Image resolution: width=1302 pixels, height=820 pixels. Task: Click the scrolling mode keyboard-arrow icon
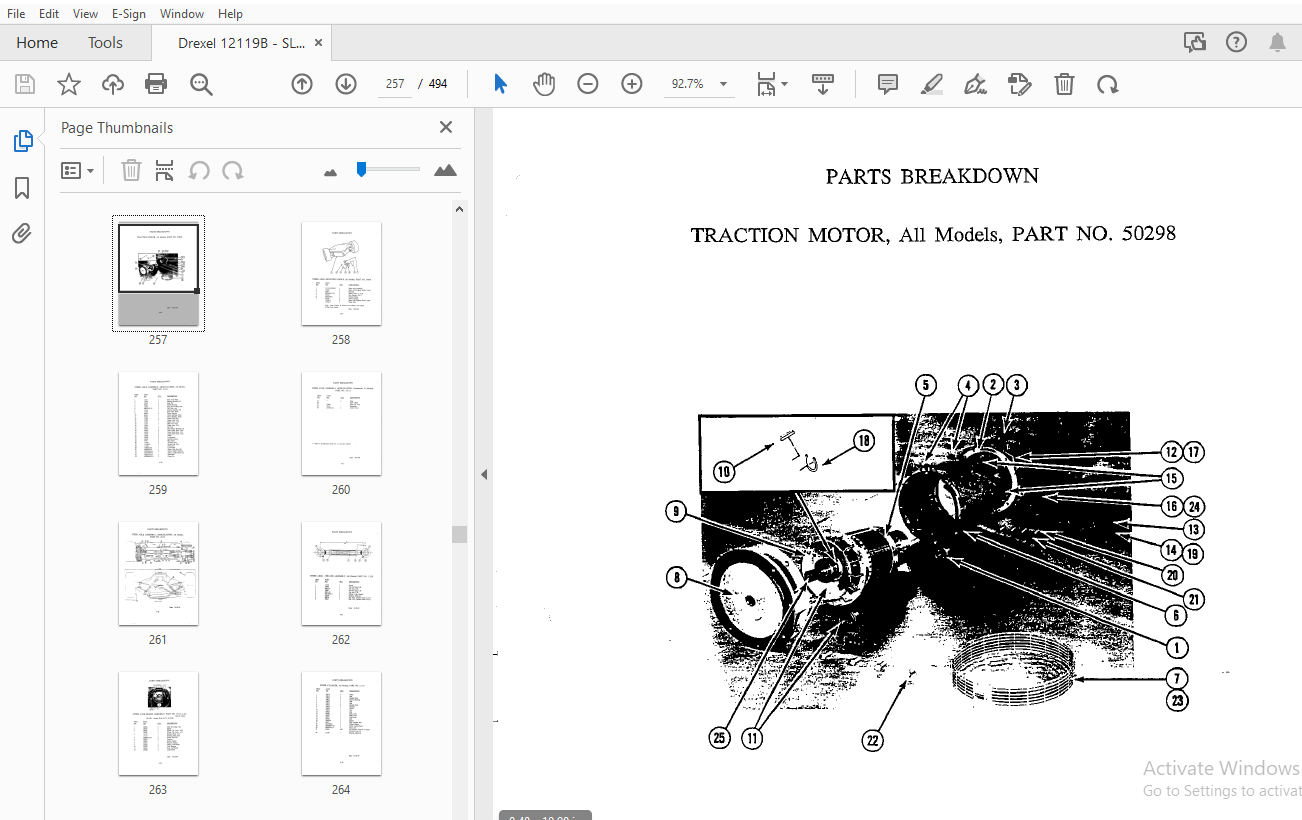click(x=823, y=84)
